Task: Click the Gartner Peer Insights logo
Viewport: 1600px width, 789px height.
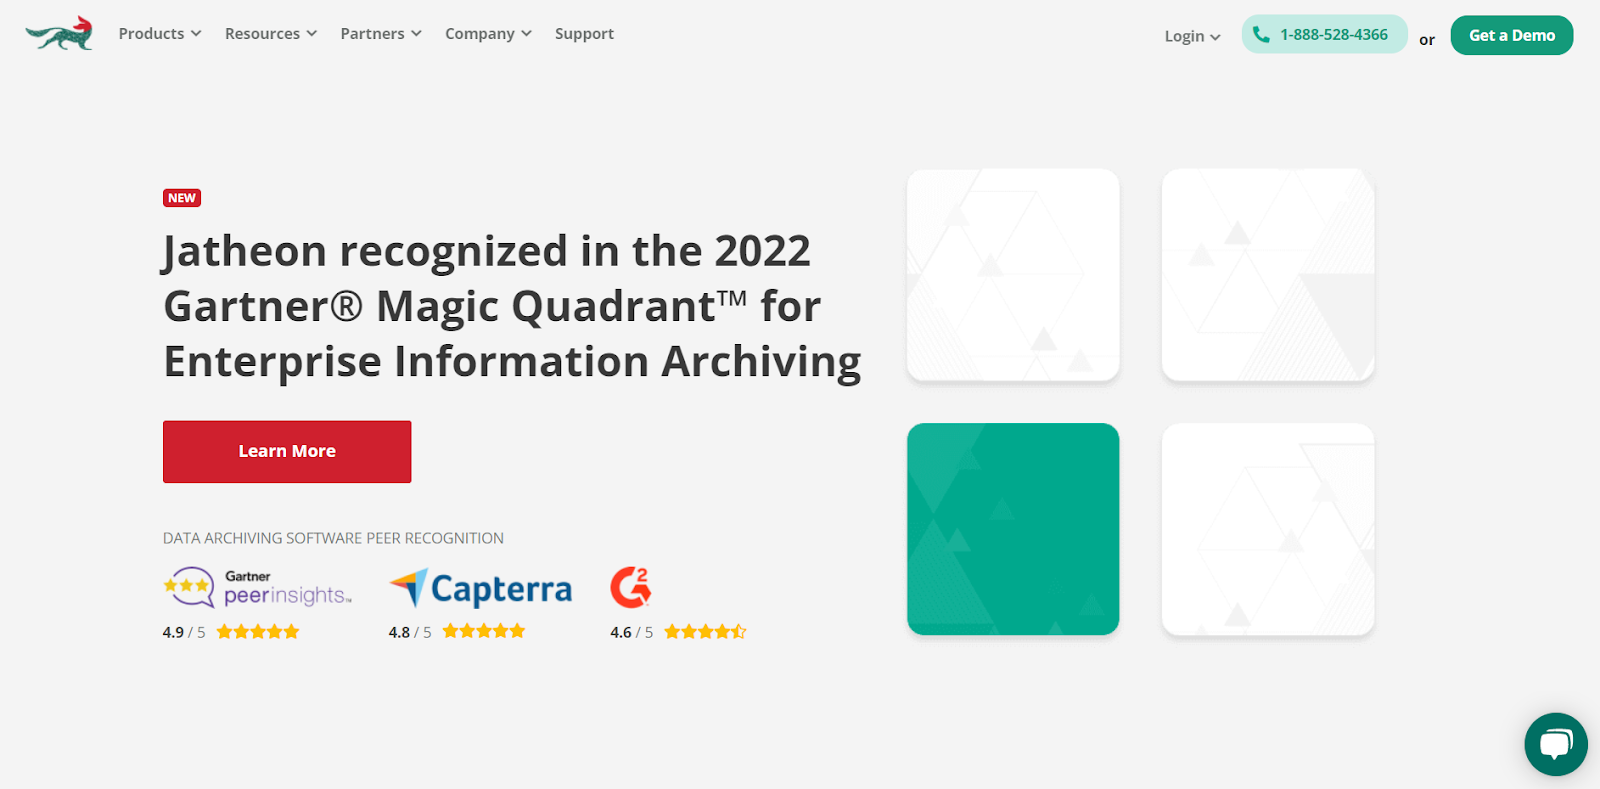Action: coord(258,588)
